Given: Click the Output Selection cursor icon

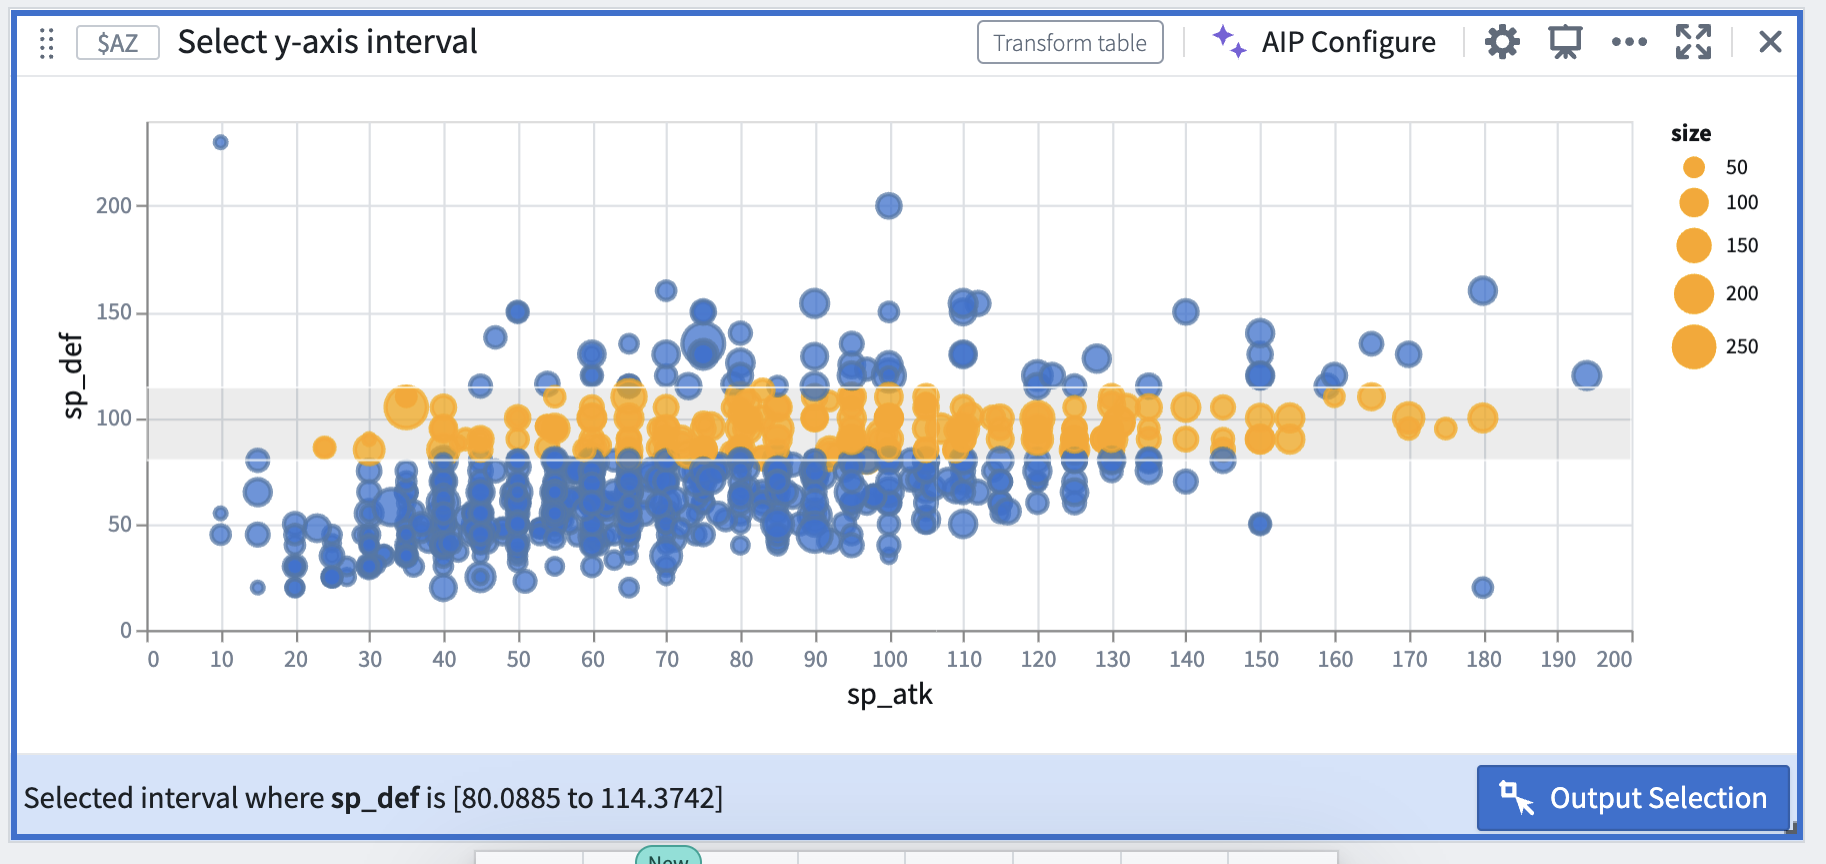Looking at the screenshot, I should 1516,797.
